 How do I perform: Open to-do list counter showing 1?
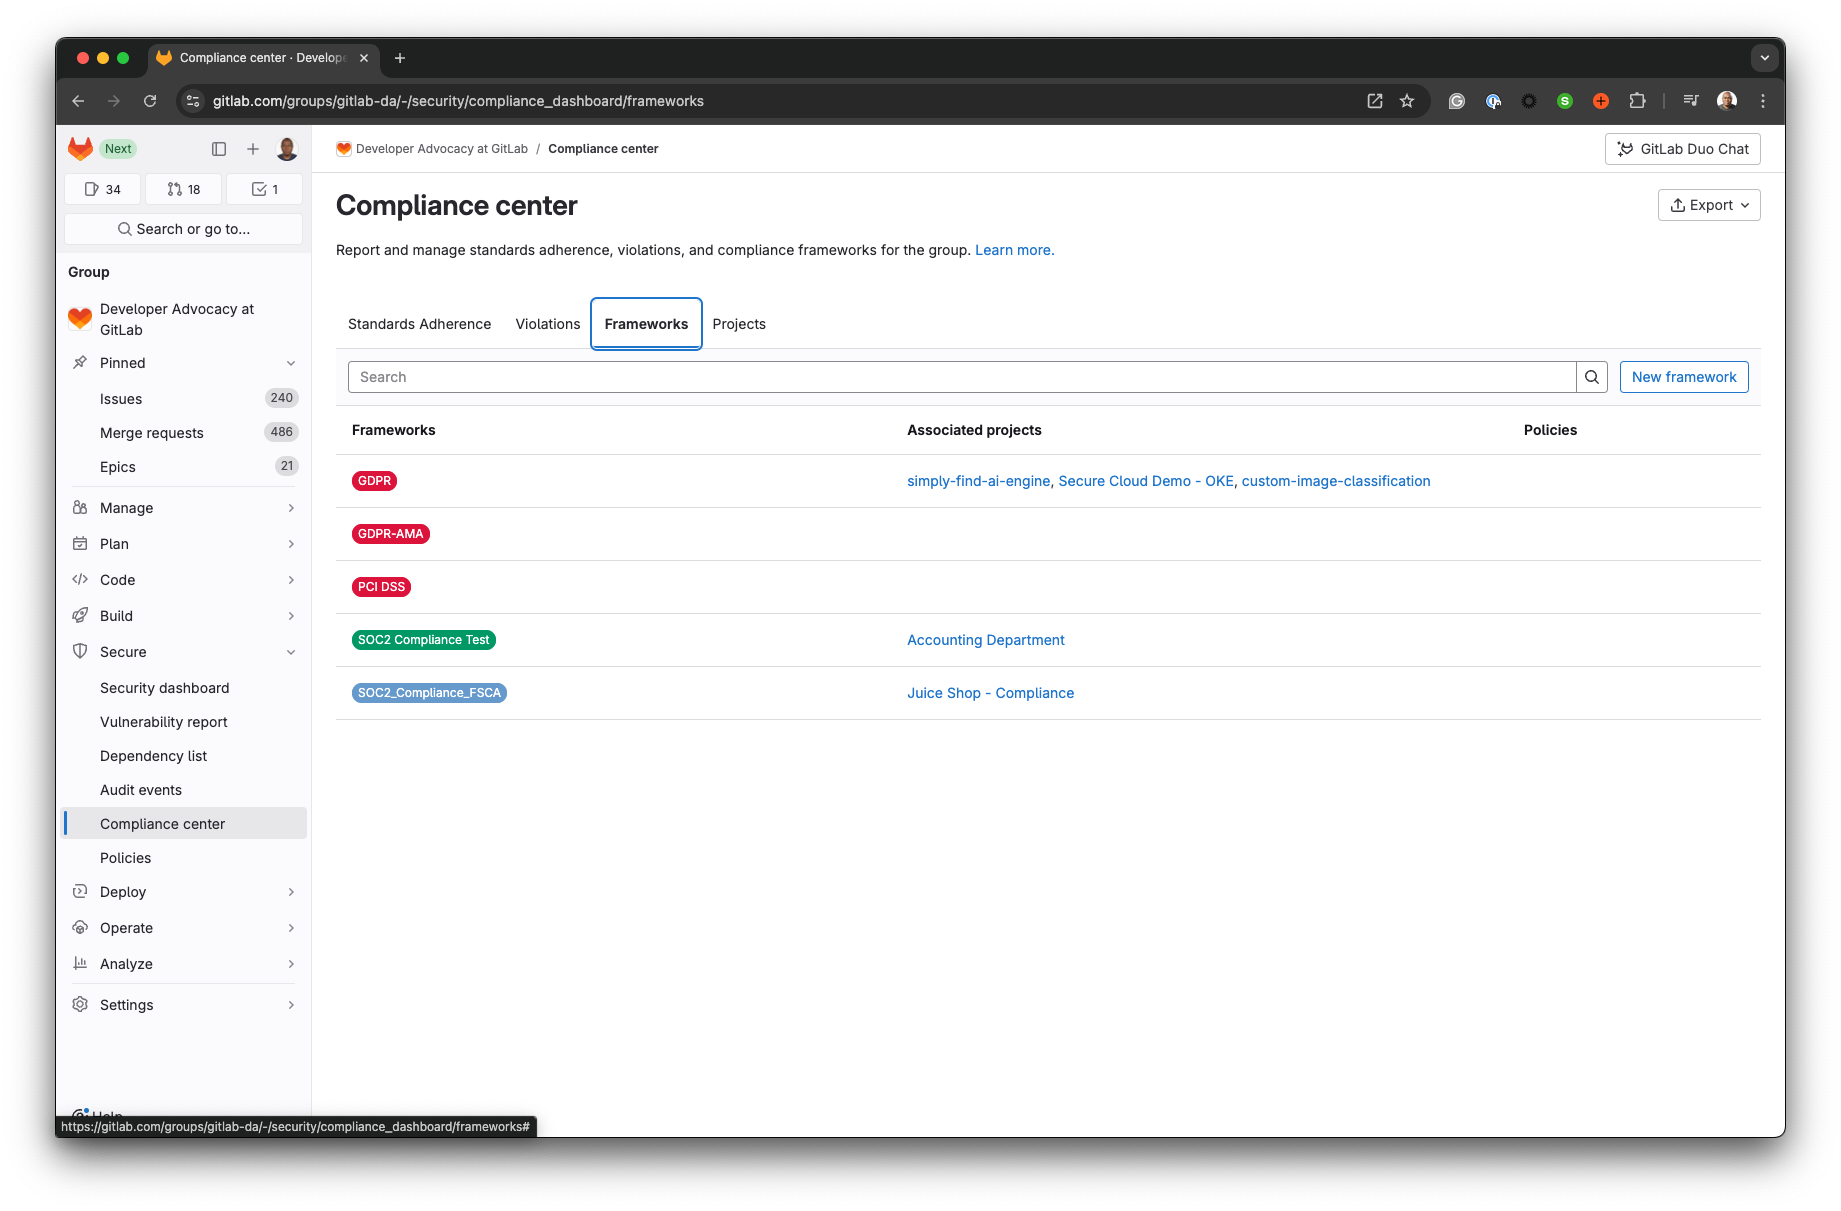pyautogui.click(x=265, y=189)
